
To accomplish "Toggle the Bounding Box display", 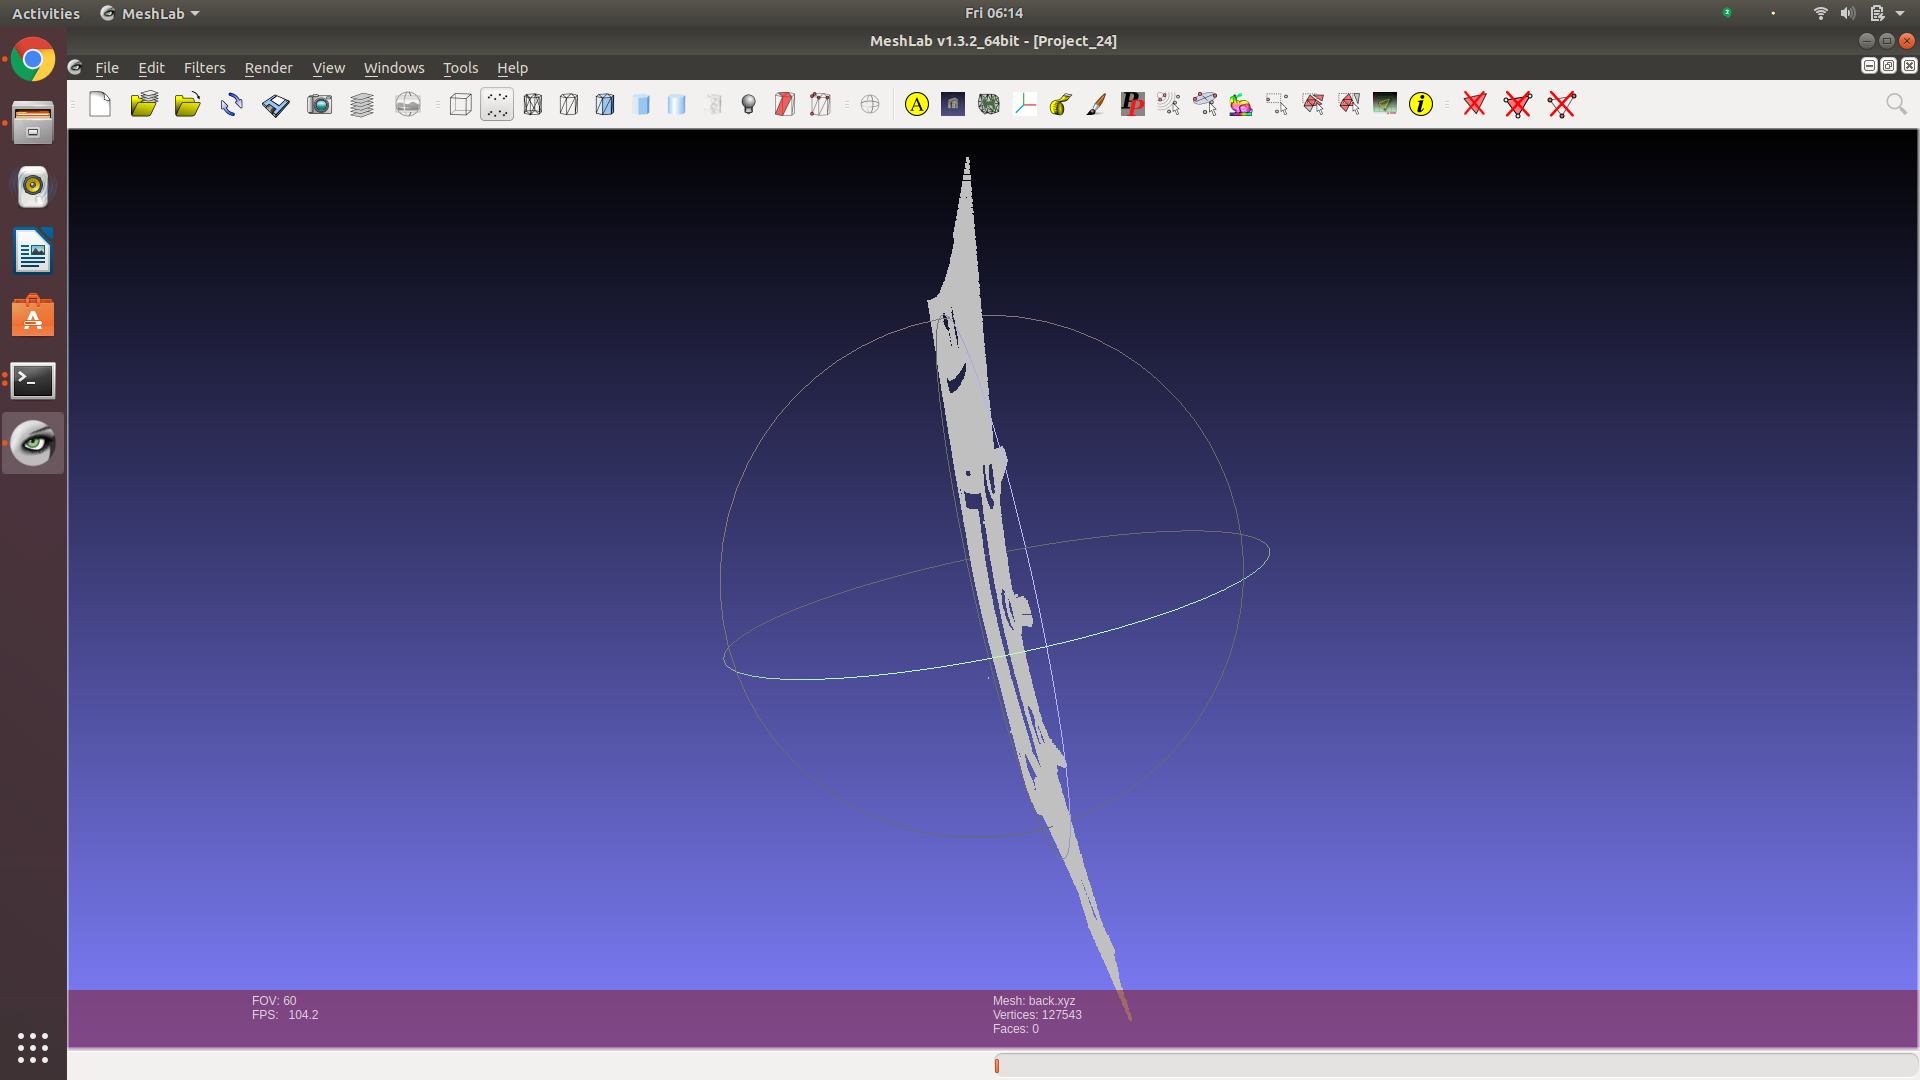I will tap(460, 104).
